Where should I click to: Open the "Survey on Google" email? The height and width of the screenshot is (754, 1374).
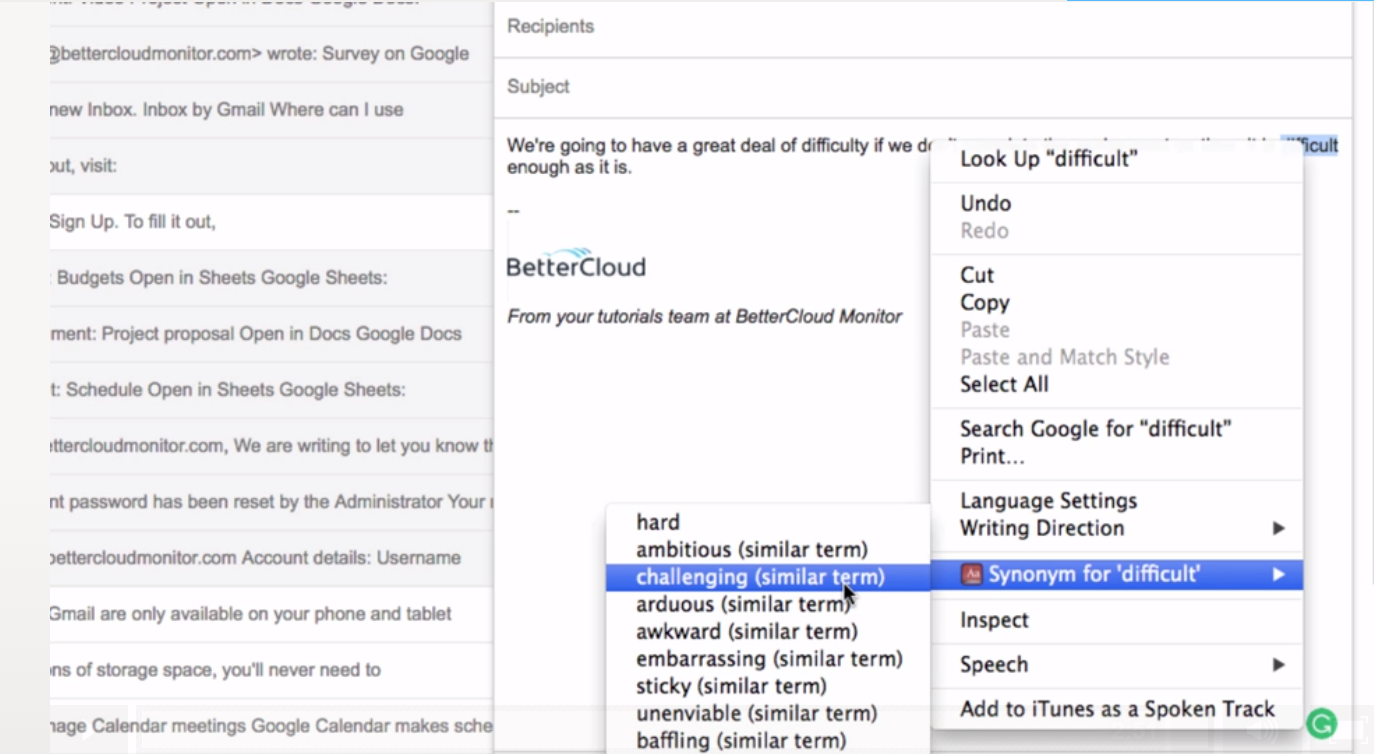[270, 54]
